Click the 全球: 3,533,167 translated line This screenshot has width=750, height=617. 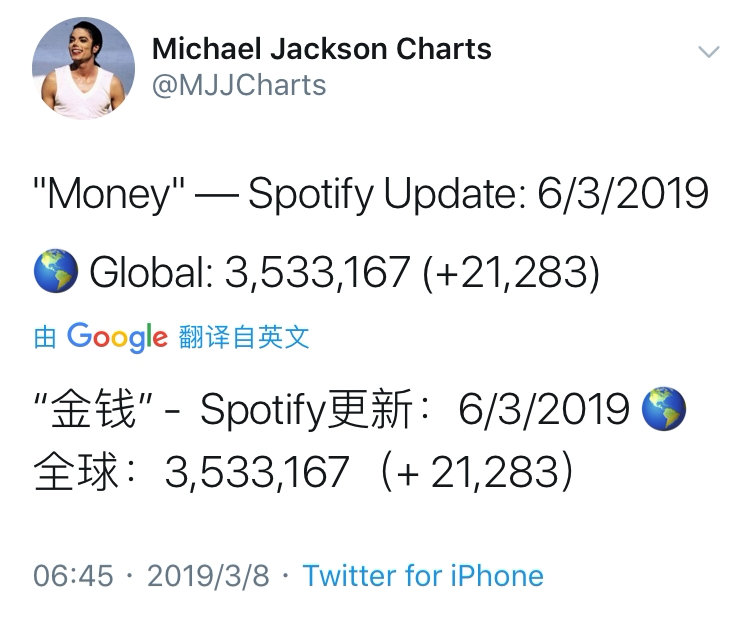[304, 472]
